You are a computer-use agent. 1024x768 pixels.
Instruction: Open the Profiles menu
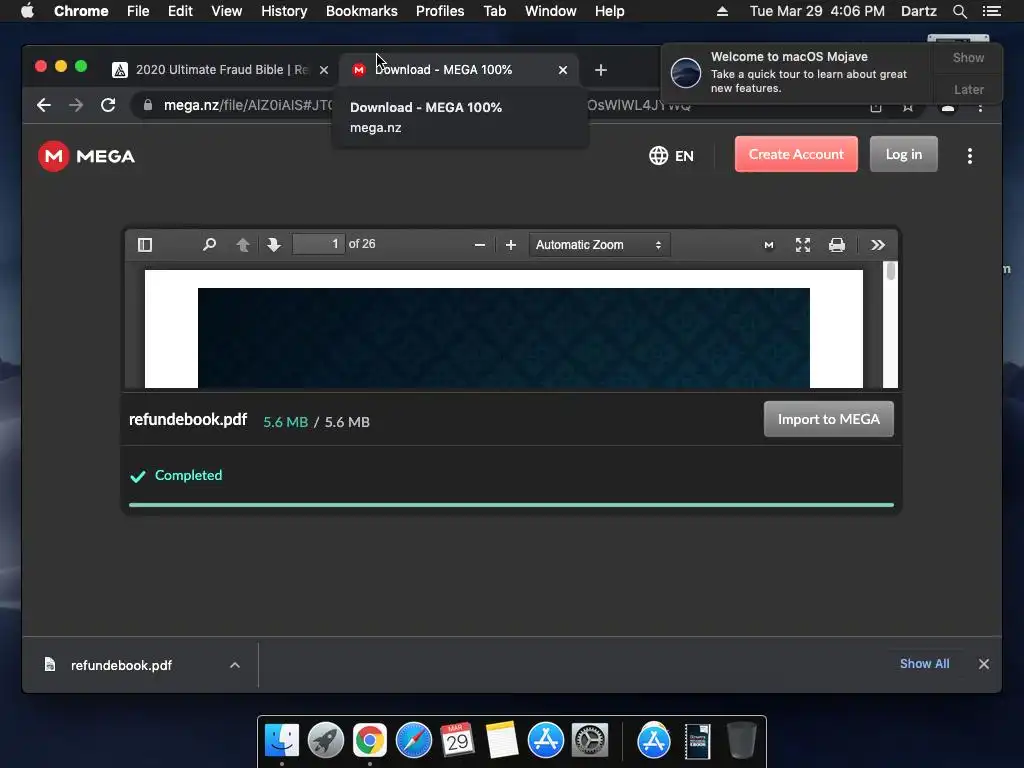coord(440,11)
